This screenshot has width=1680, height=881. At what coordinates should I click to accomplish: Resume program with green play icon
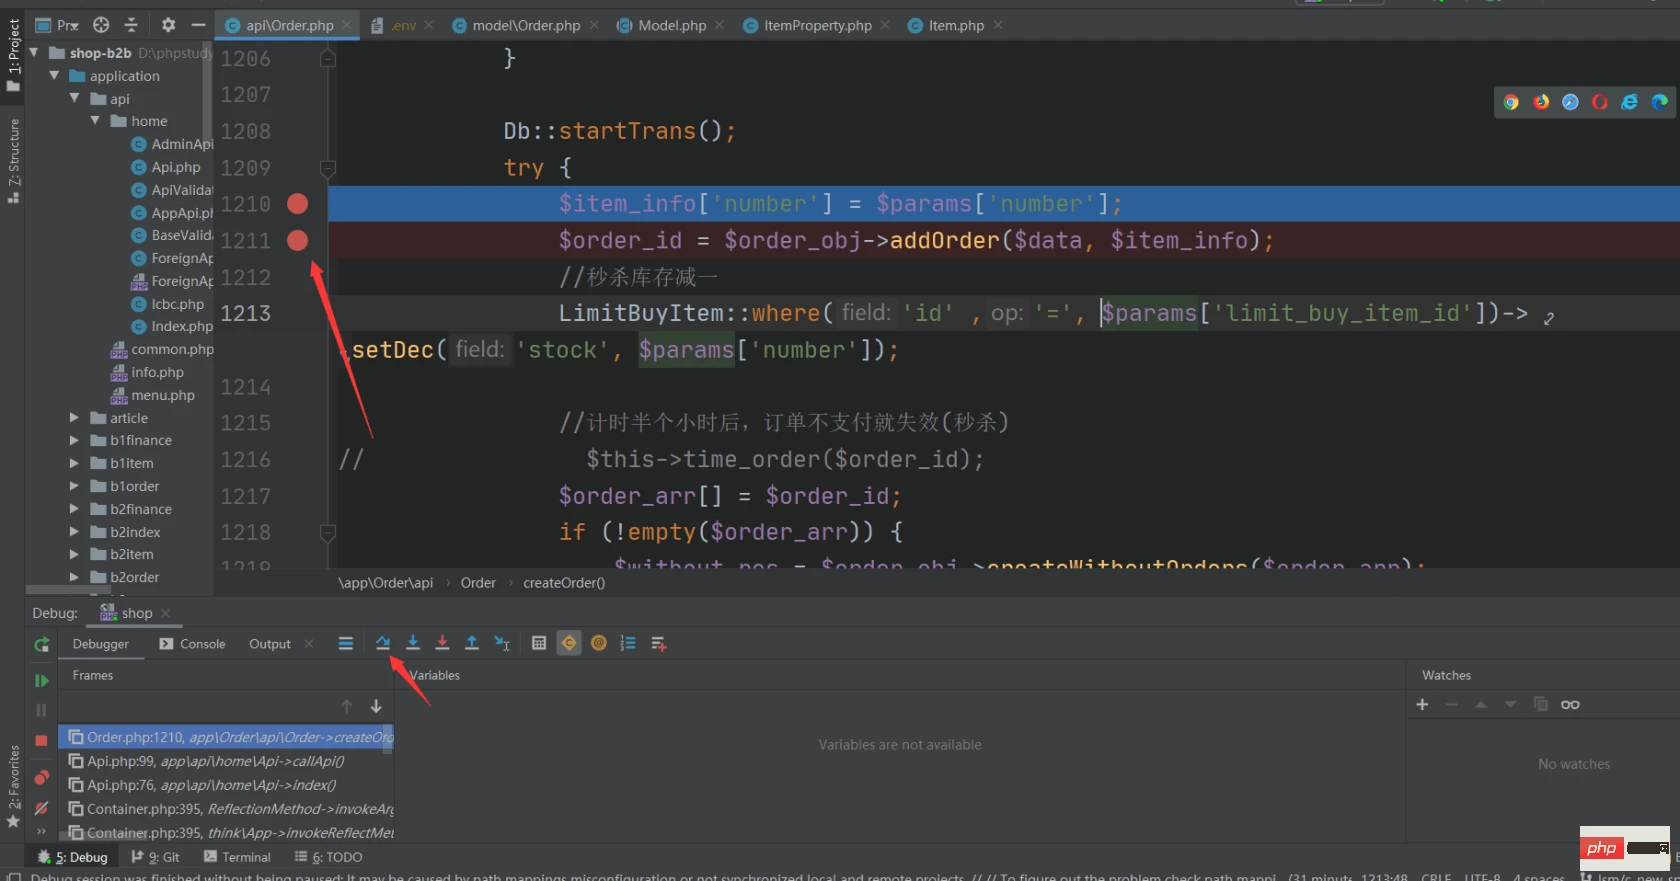pos(41,681)
